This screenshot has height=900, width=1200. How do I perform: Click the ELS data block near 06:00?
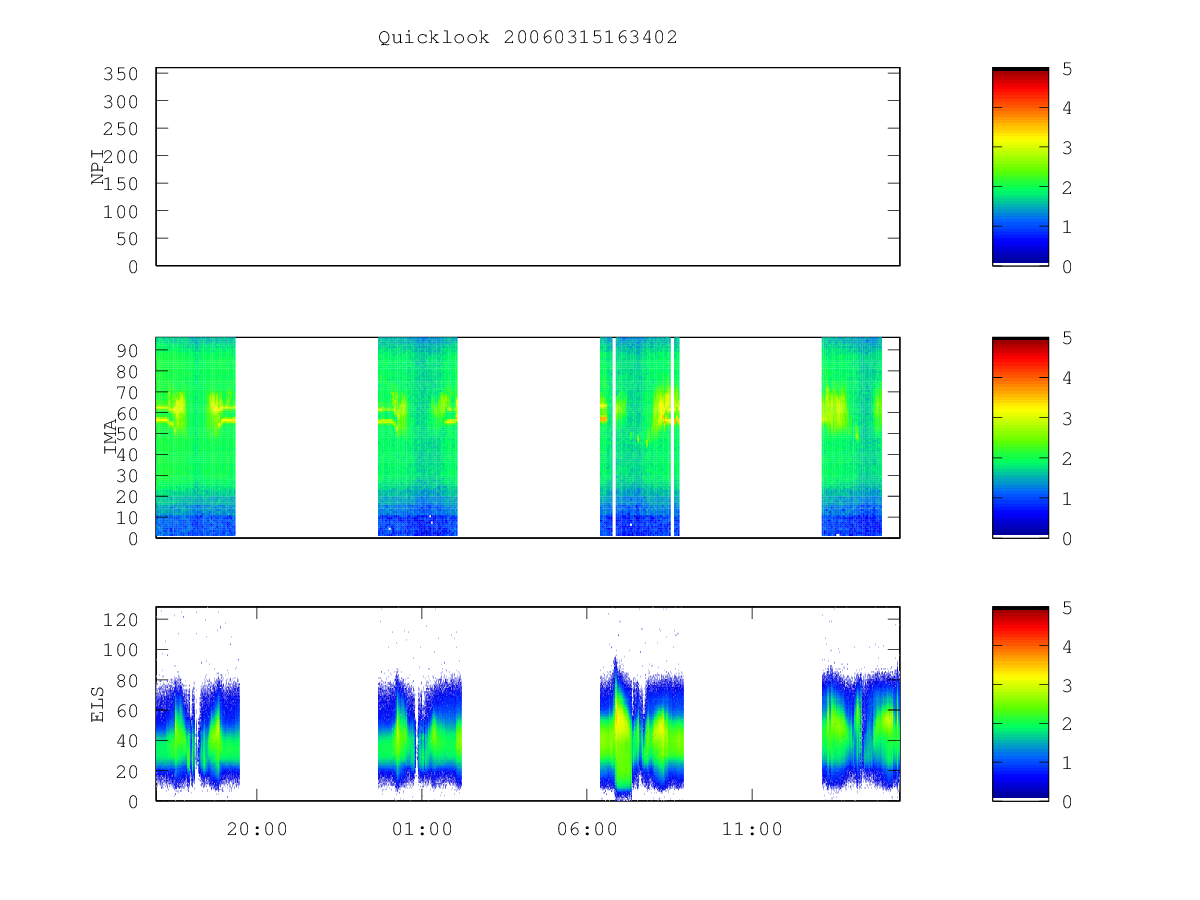tap(642, 726)
